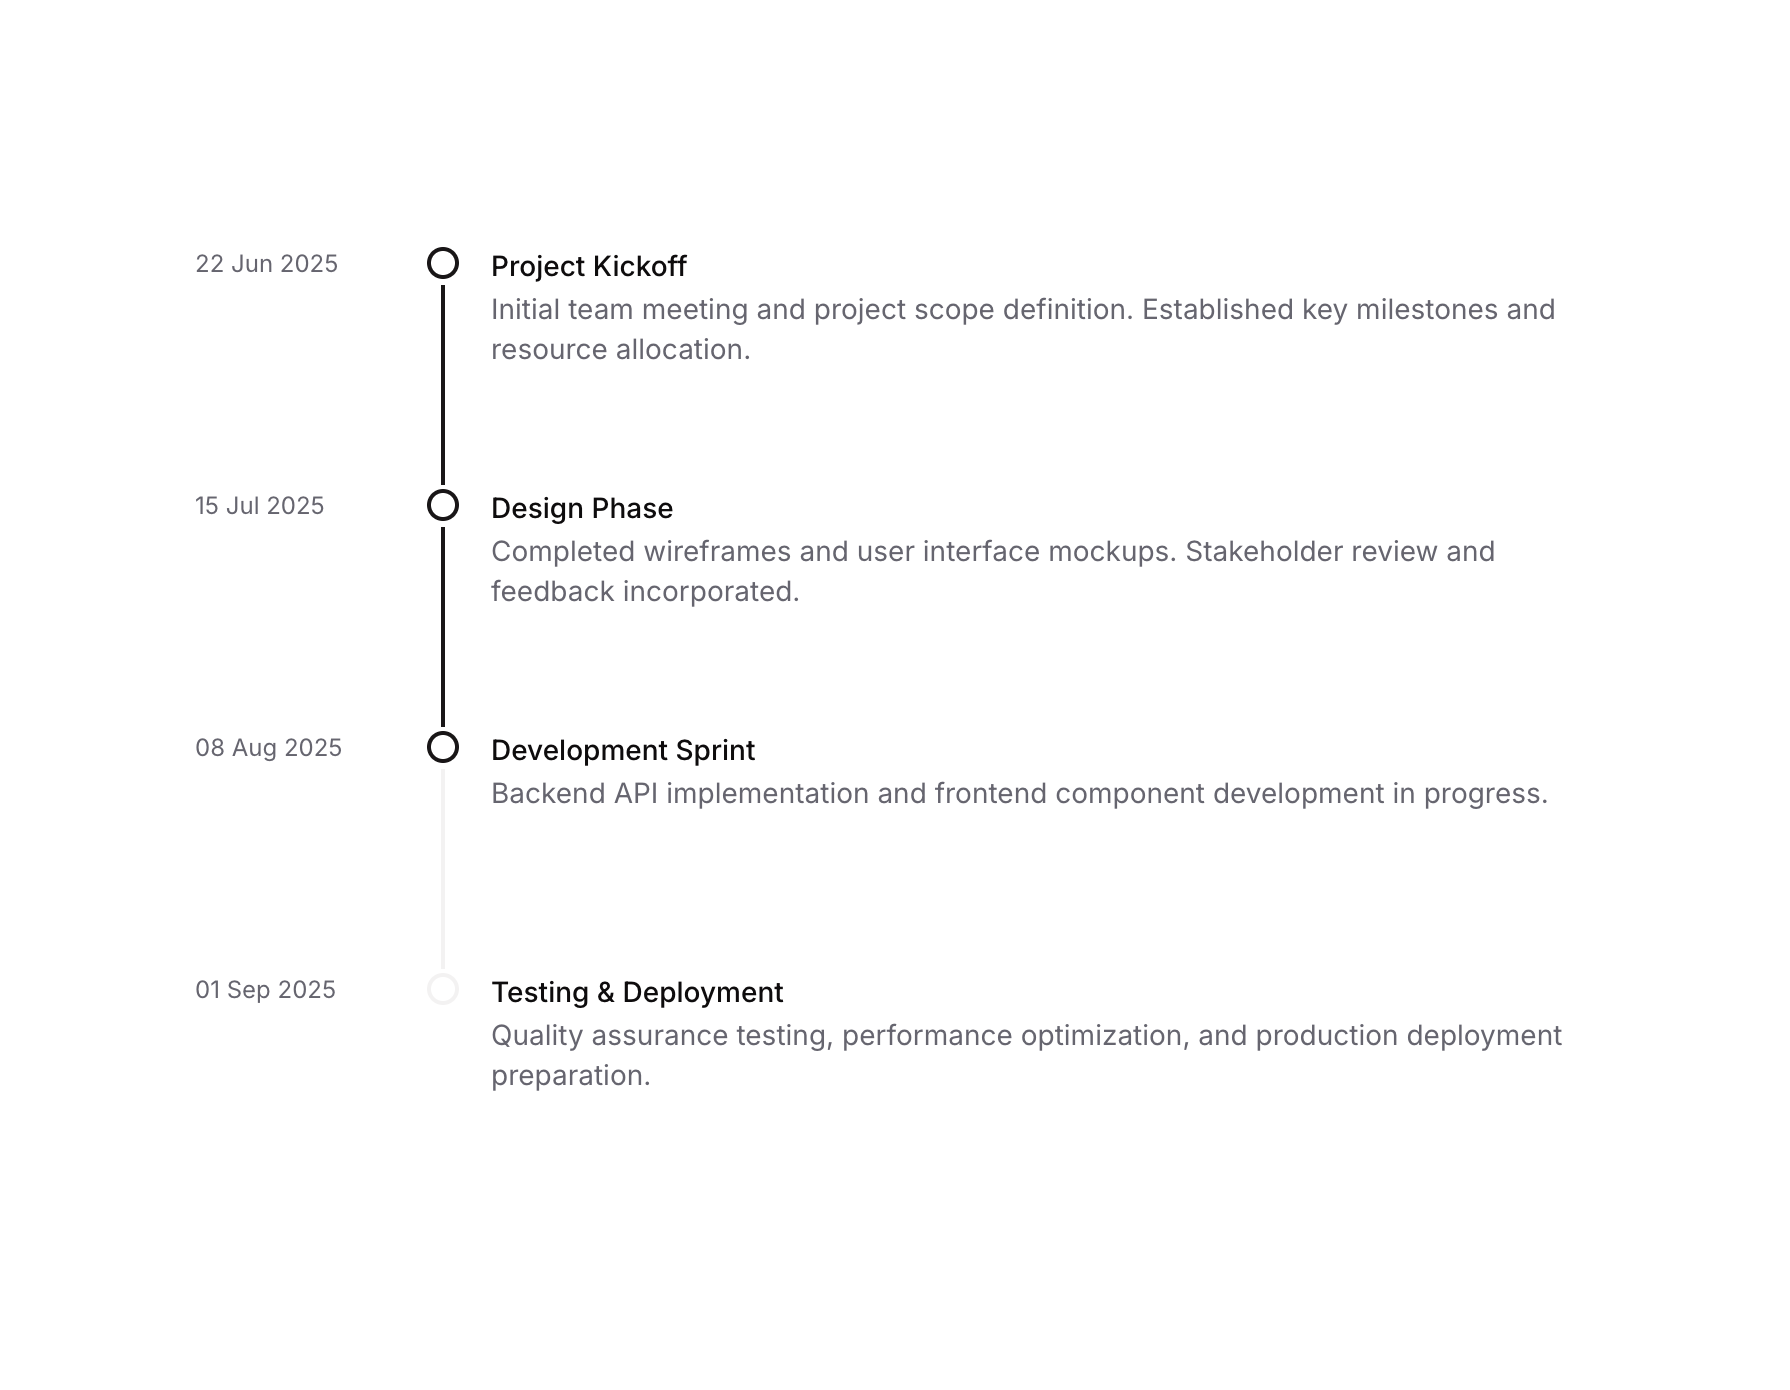Viewport: 1790px width, 1390px height.
Task: Open the Testing & Deployment heading
Action: pyautogui.click(x=637, y=993)
